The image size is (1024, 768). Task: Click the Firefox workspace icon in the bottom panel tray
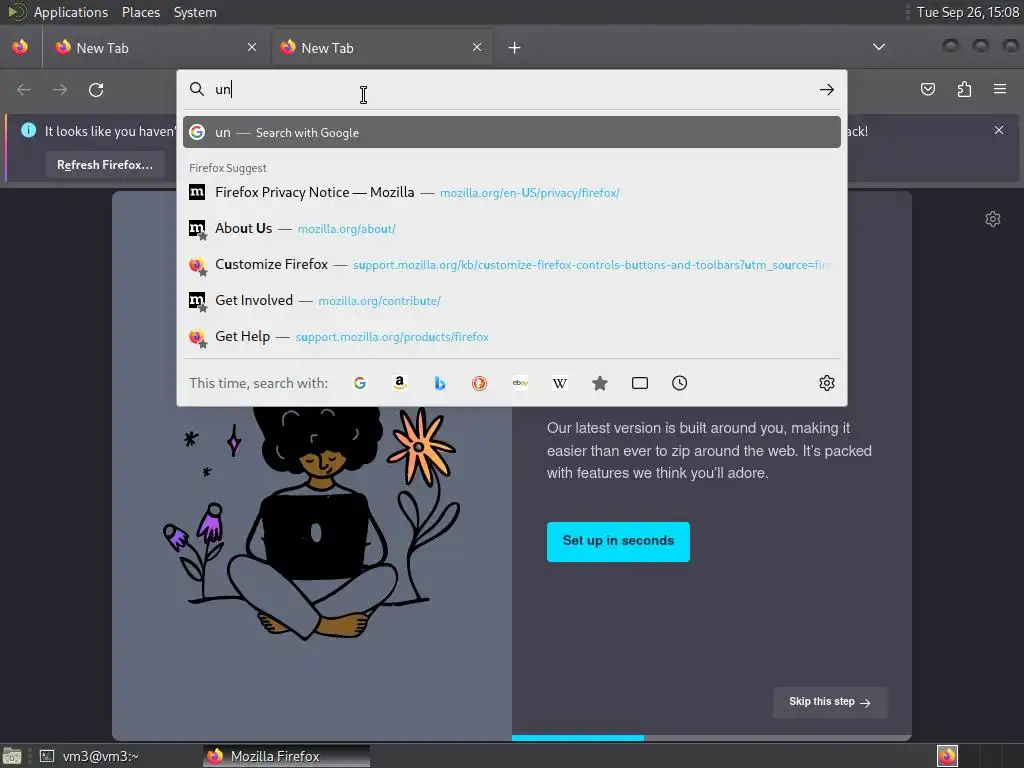click(947, 756)
